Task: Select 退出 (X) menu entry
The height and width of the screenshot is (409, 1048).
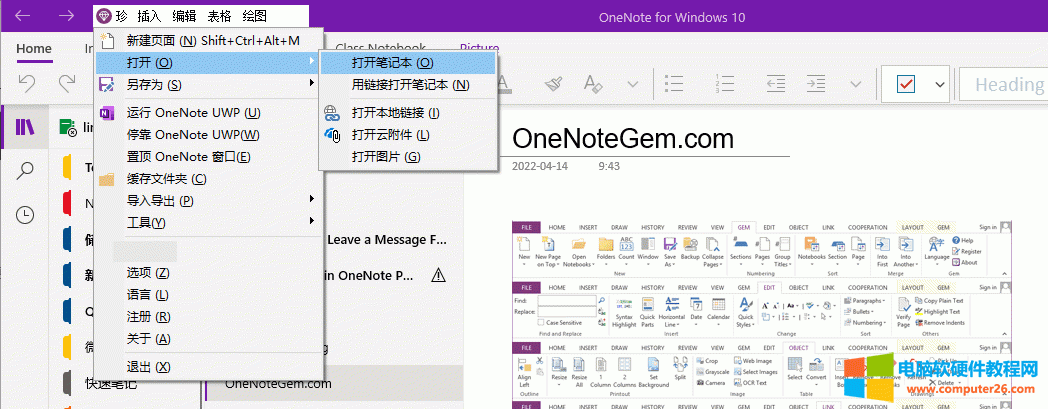Action: [x=209, y=367]
